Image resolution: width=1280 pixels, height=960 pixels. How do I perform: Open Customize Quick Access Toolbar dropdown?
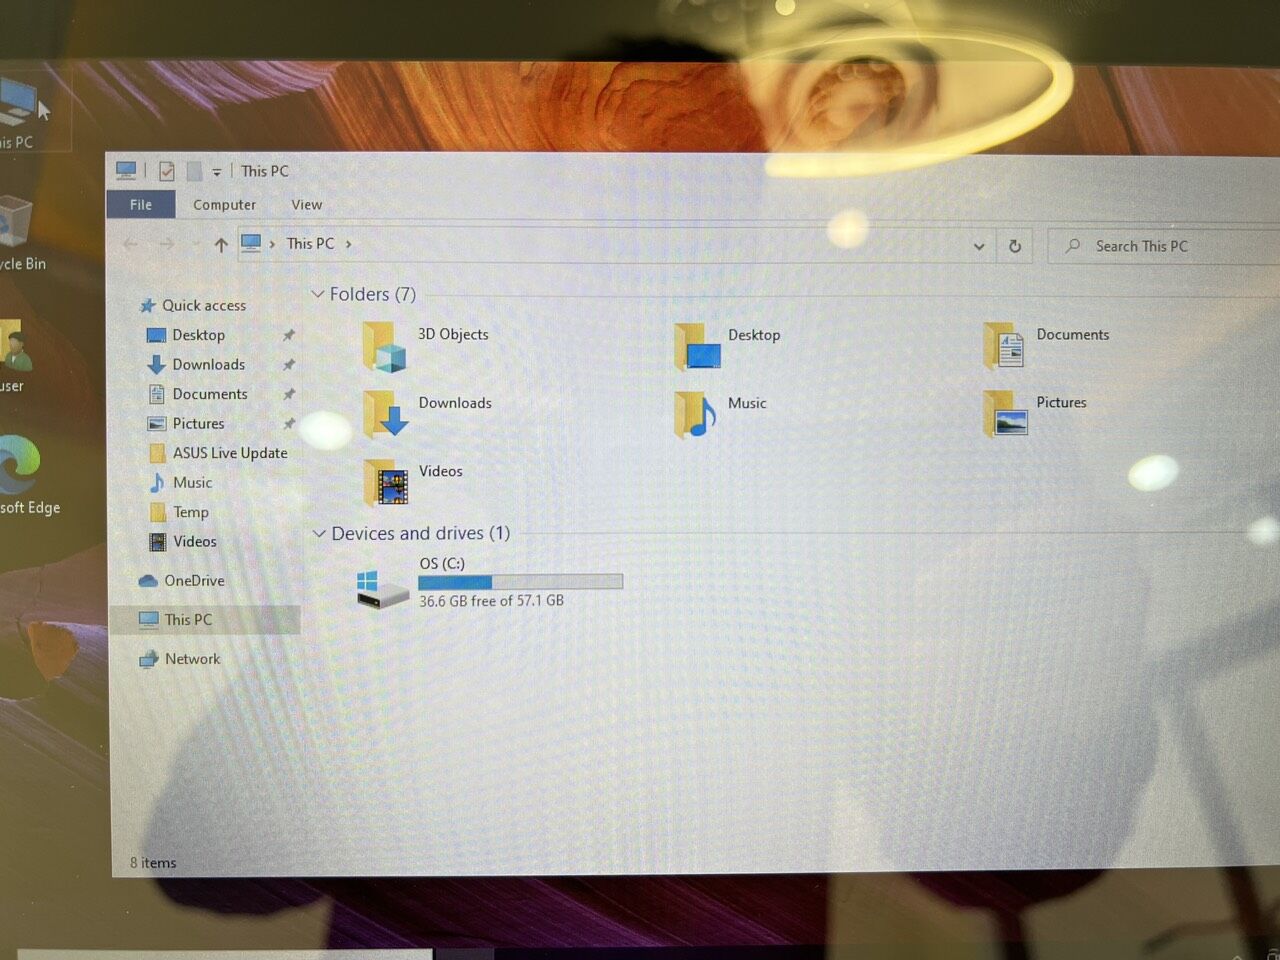[x=216, y=172]
